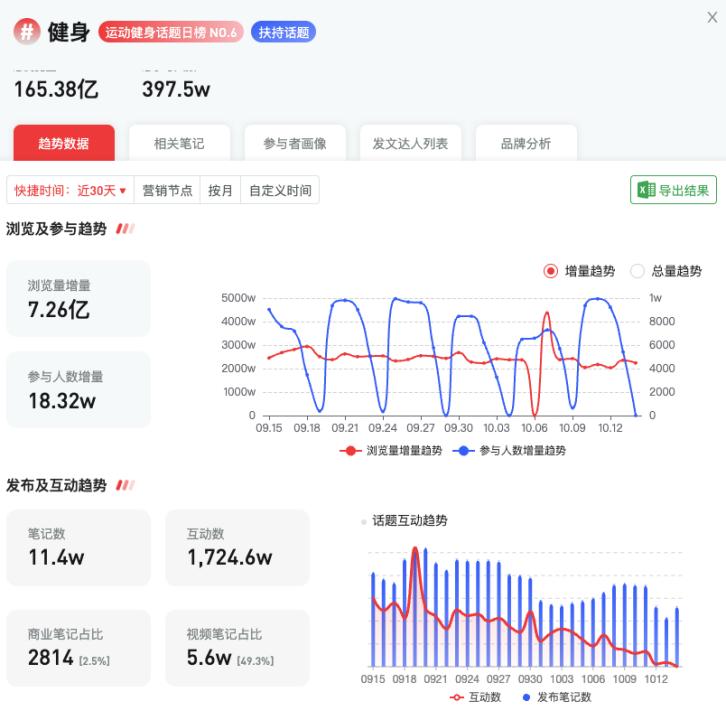This screenshot has width=726, height=720.
Task: Toggle the 浏览量增量趋势 legend series
Action: coord(391,451)
